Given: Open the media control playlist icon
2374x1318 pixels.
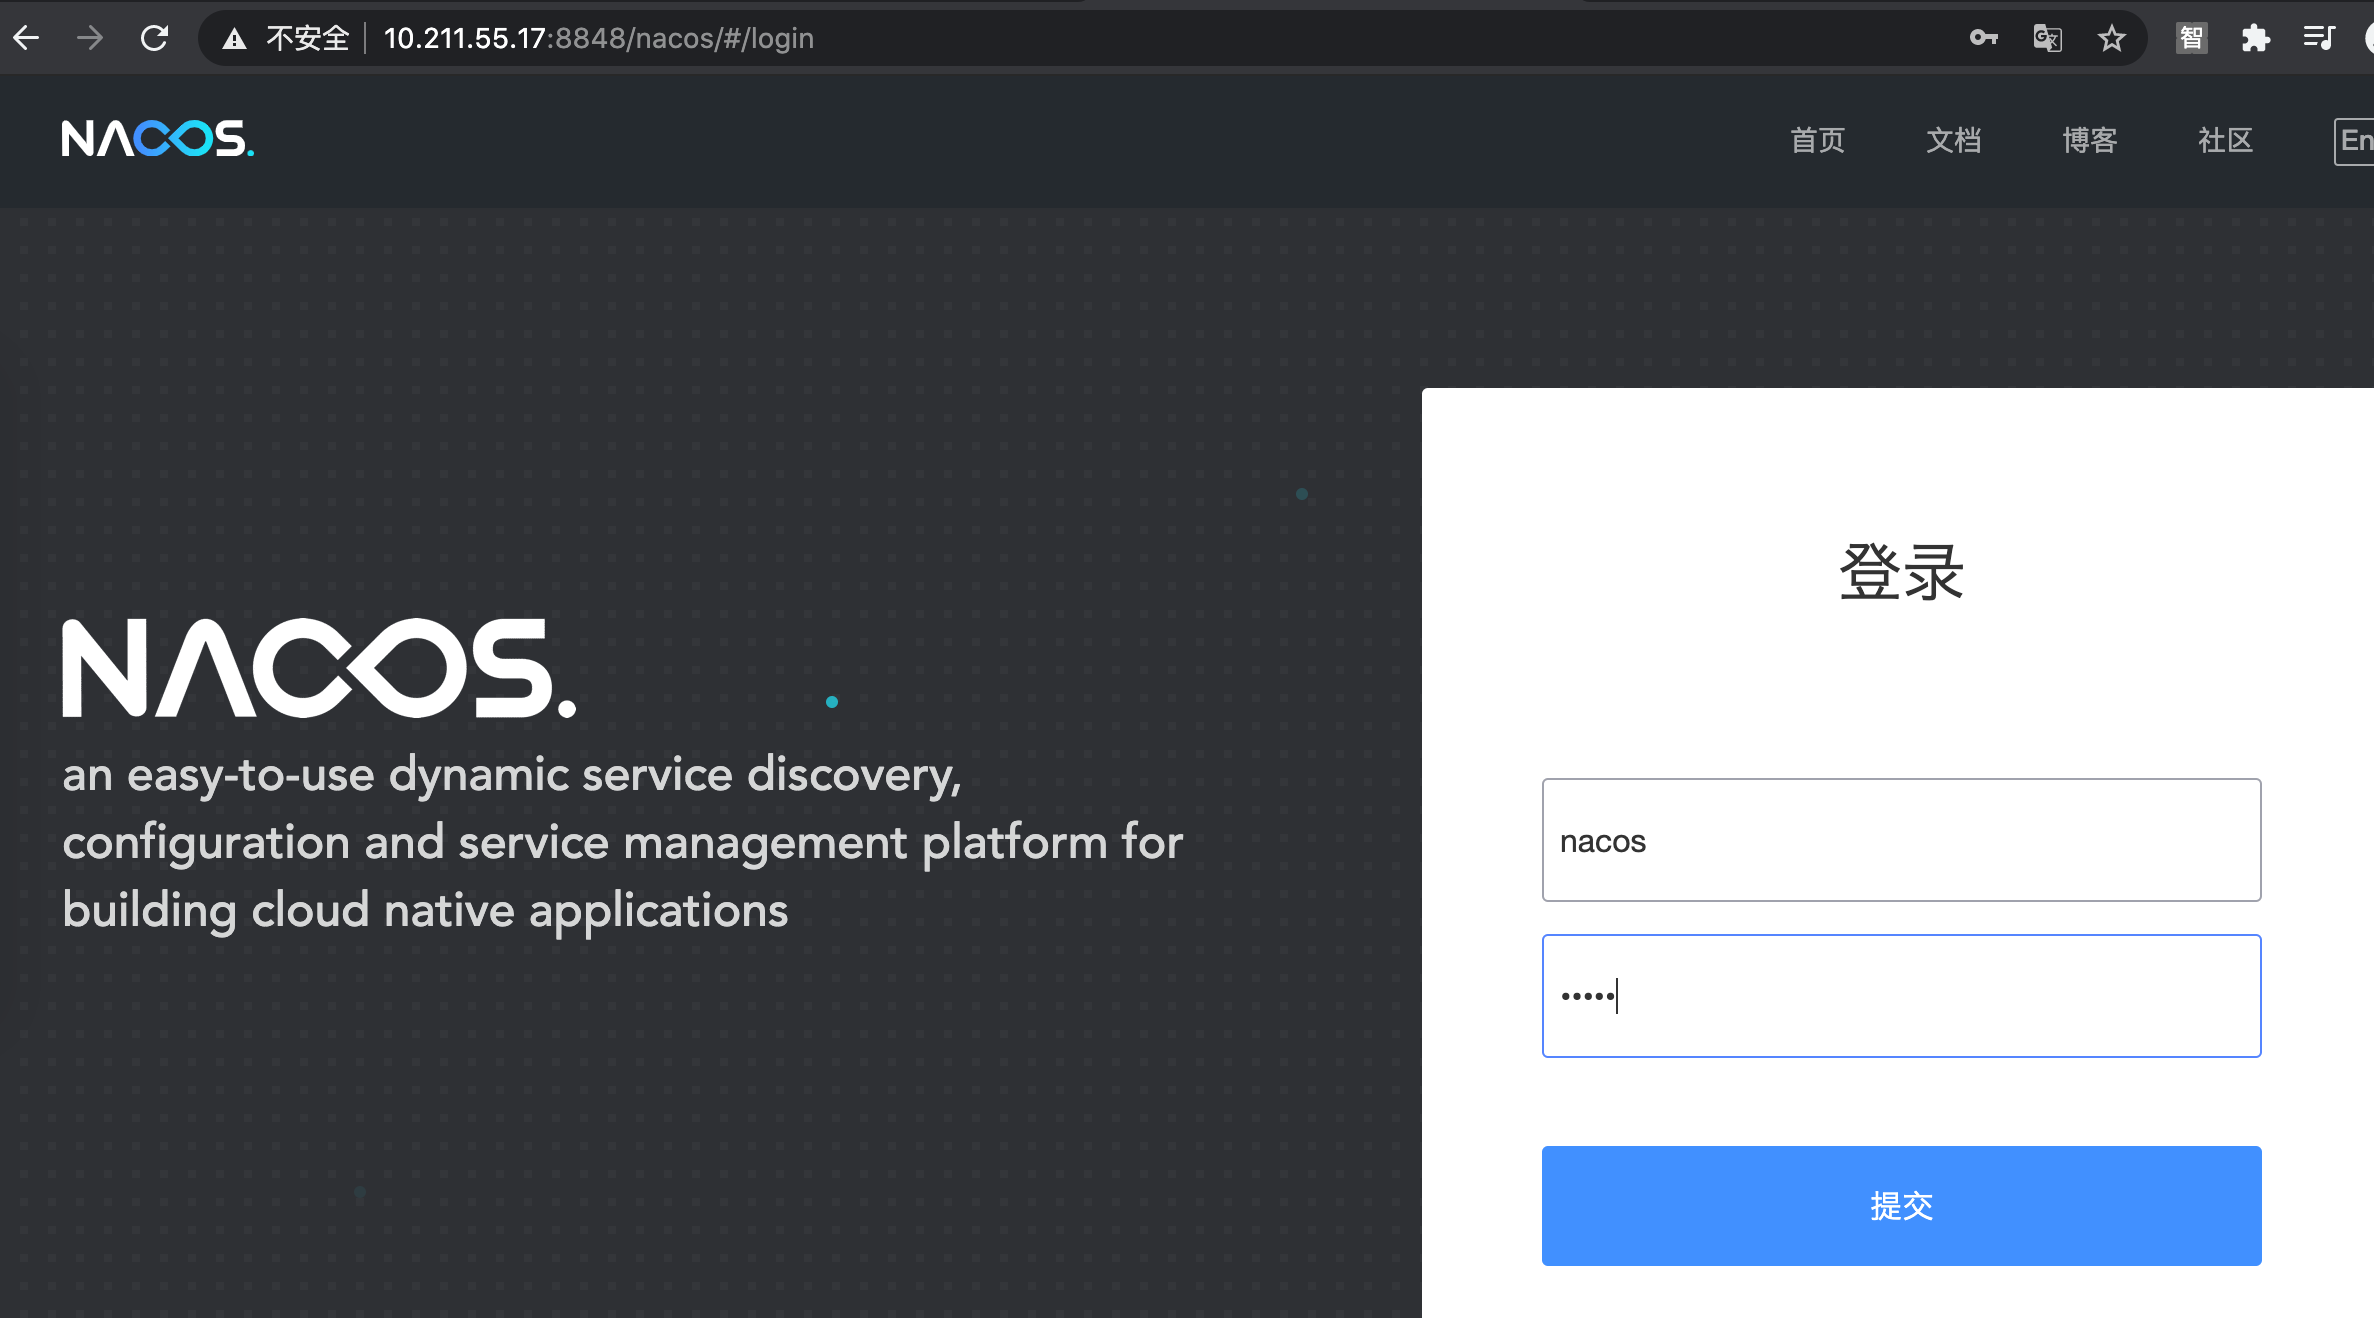Looking at the screenshot, I should point(2318,38).
